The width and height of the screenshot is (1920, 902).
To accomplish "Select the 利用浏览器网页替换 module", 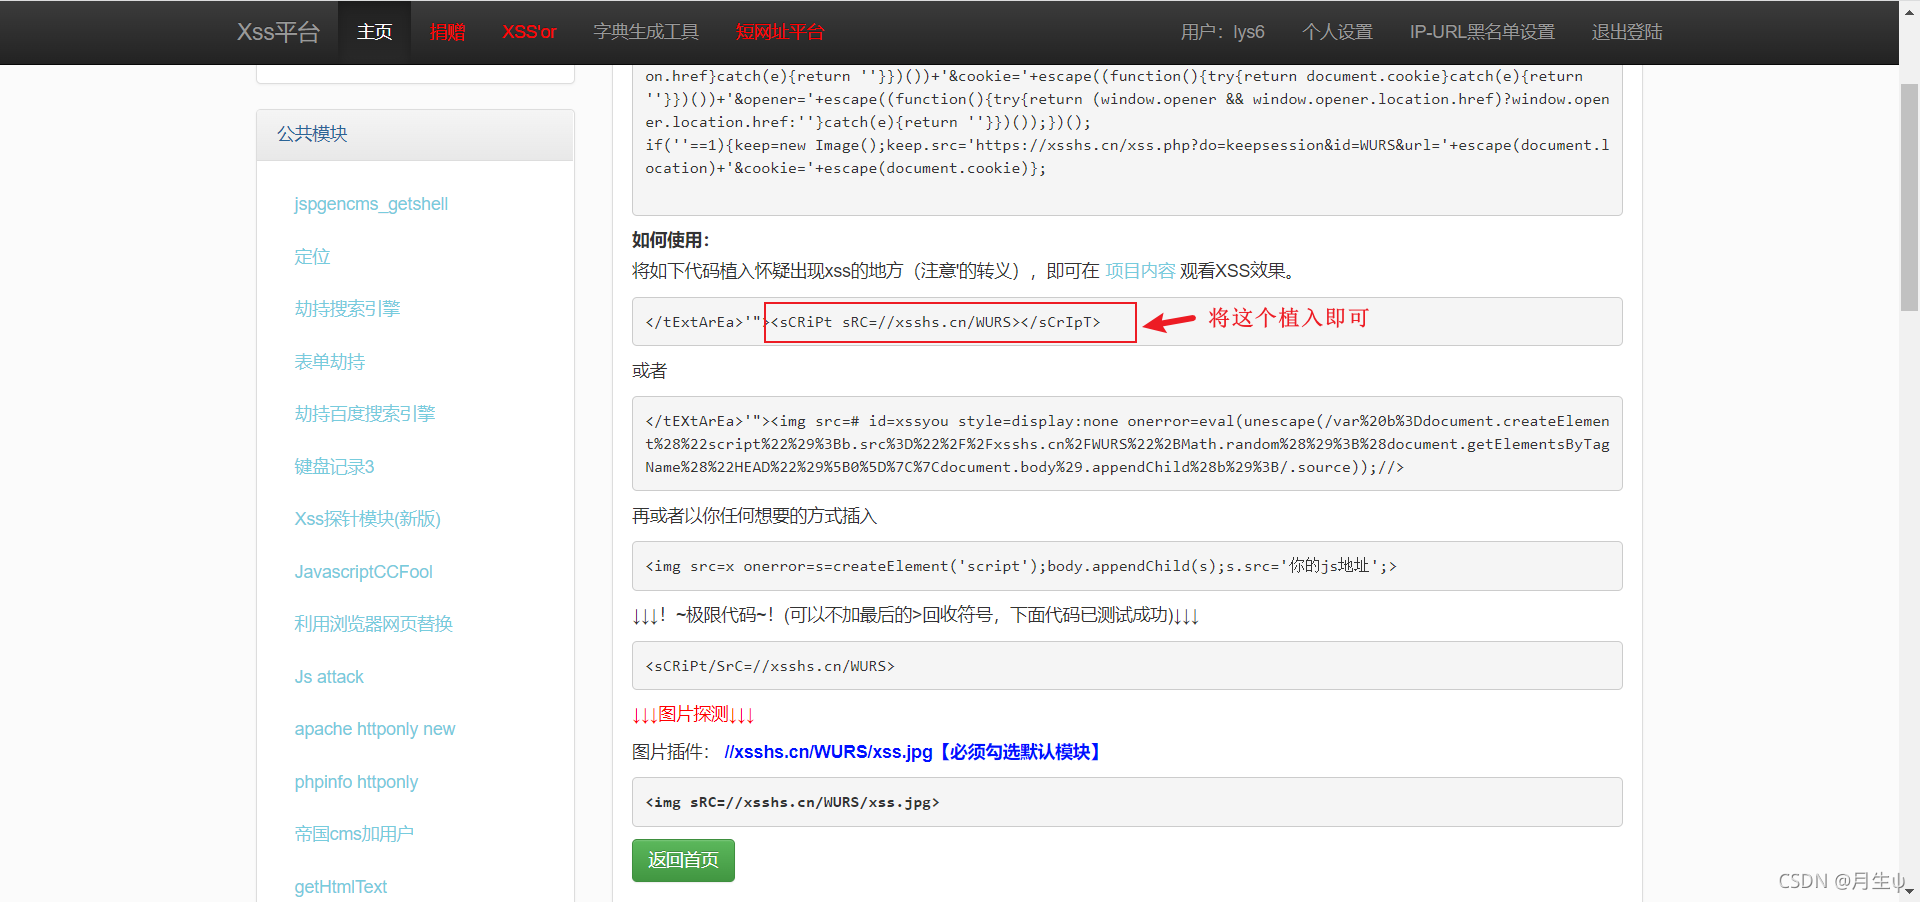I will [x=373, y=624].
